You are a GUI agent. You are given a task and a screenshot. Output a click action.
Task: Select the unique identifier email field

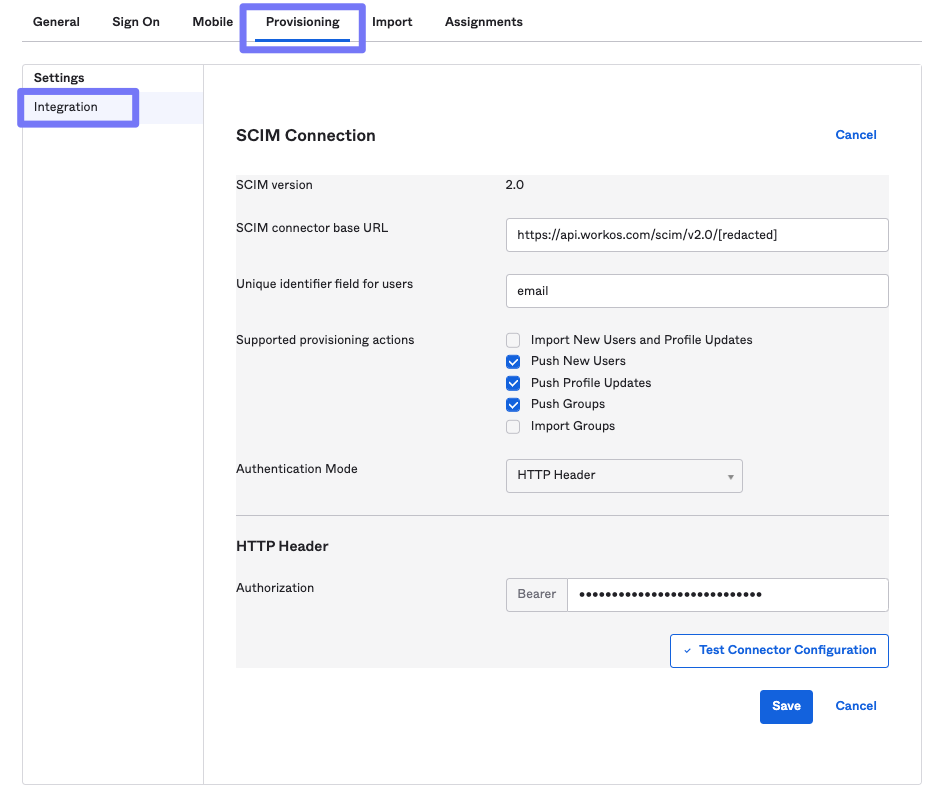(x=696, y=291)
